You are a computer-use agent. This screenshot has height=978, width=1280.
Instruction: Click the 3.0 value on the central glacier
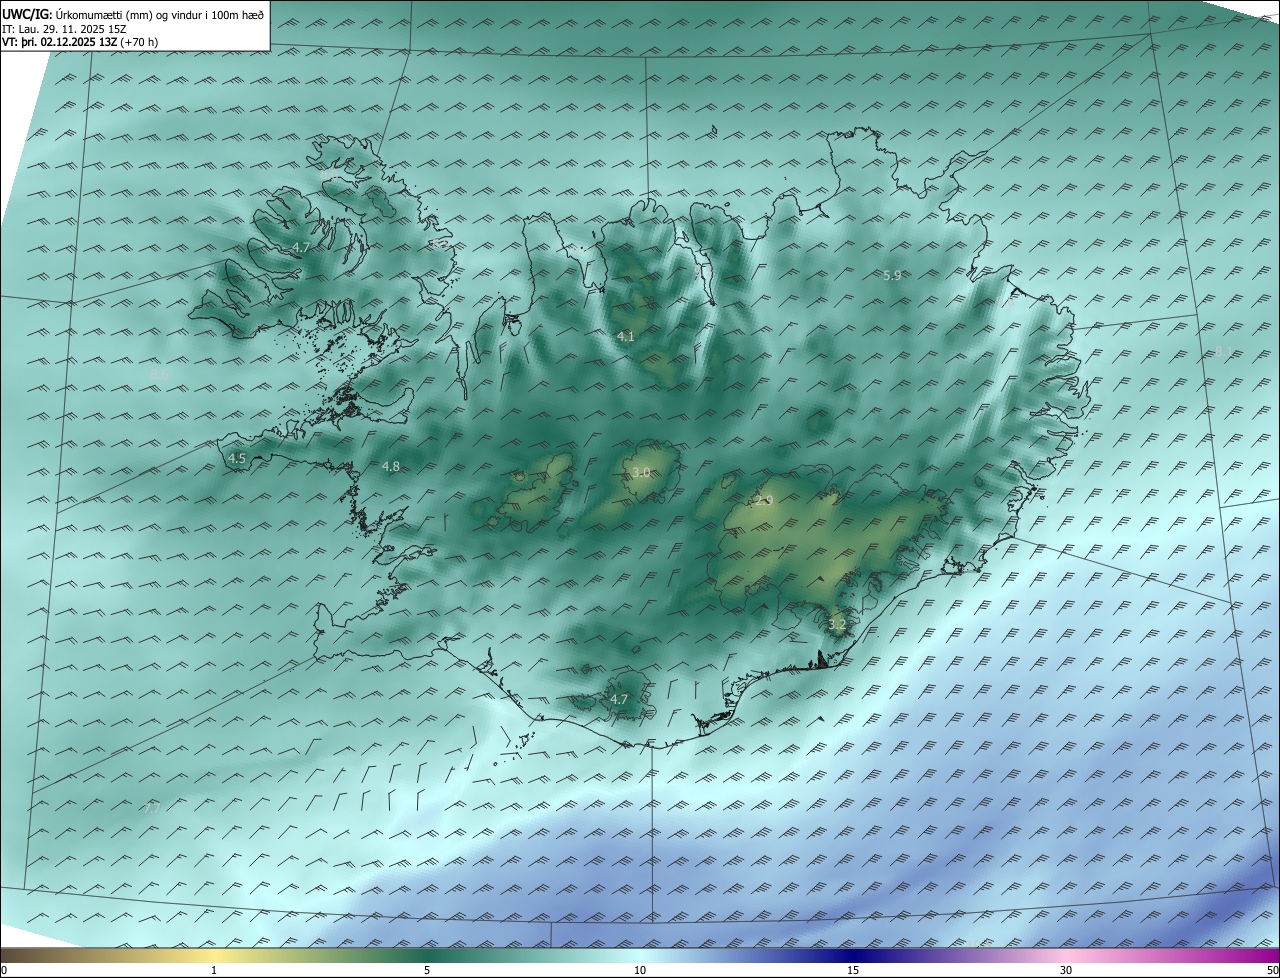[642, 472]
